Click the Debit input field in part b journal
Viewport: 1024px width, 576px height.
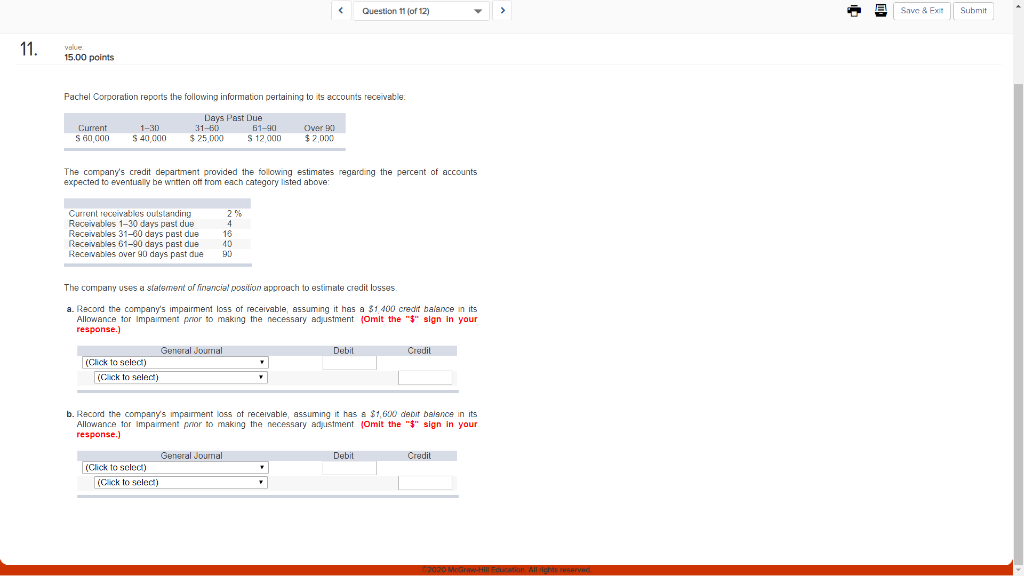[350, 467]
